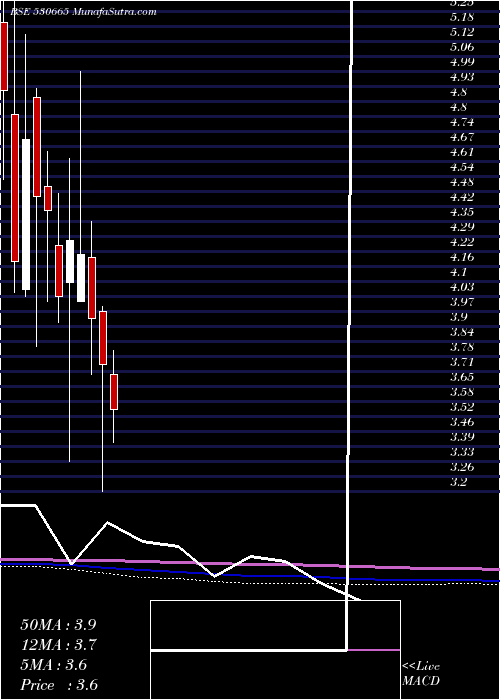The width and height of the screenshot is (500, 700).
Task: Select the 3.2 price axis label
Action: tap(458, 482)
